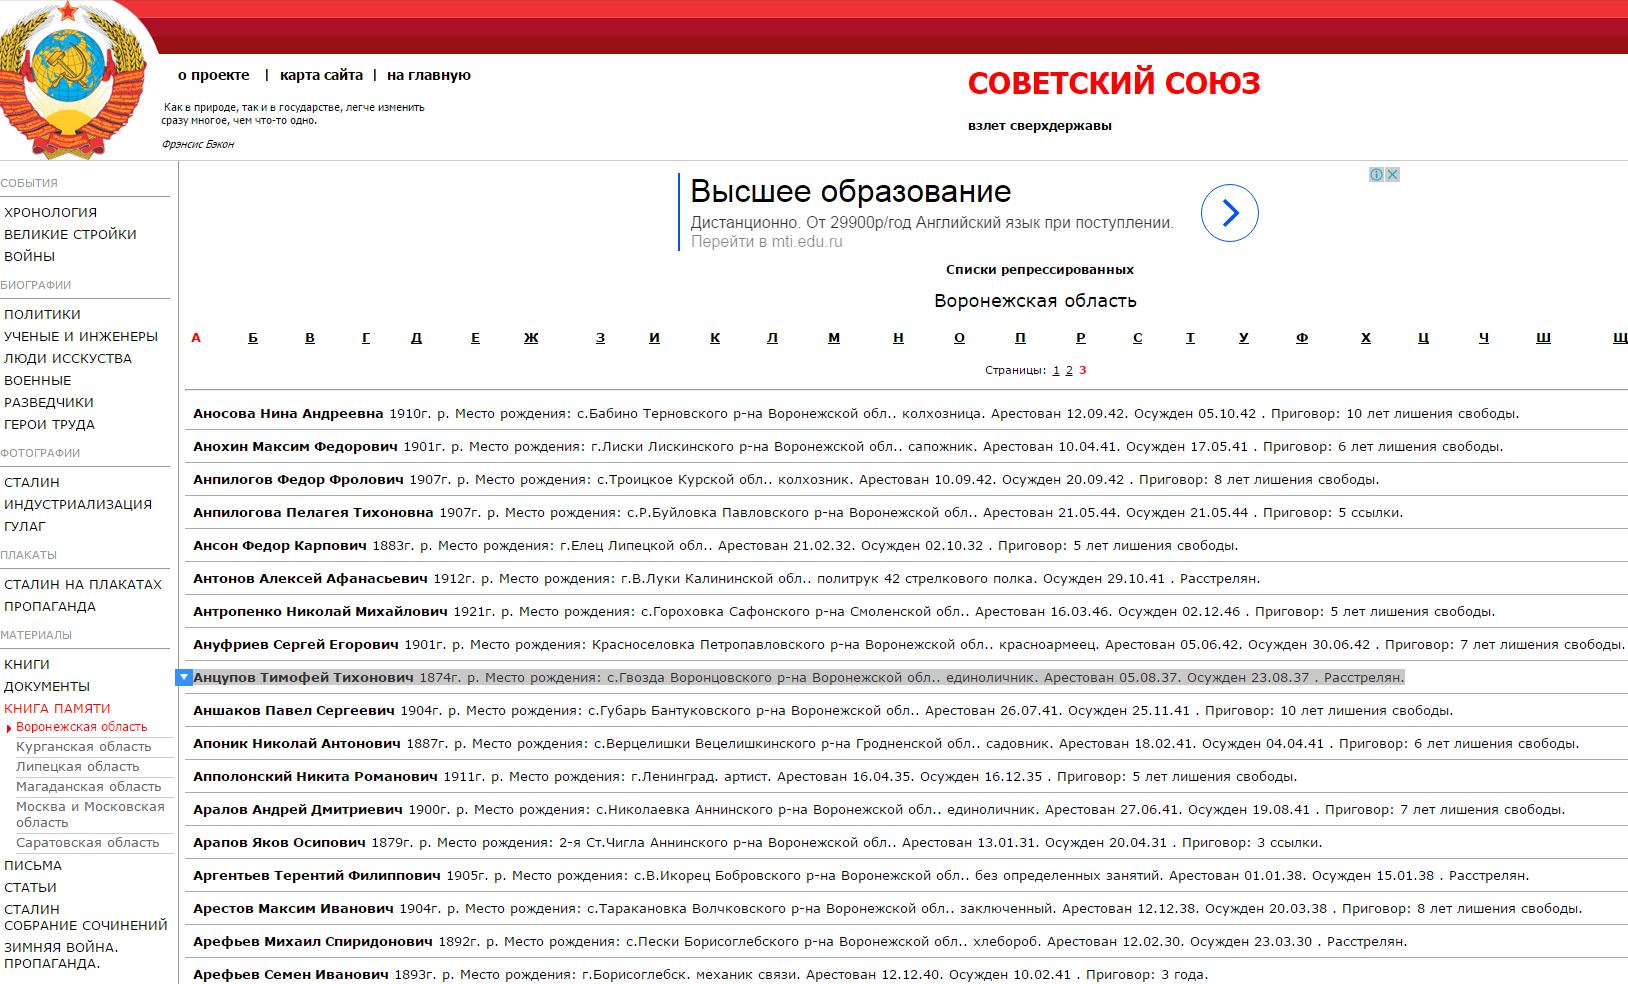Open the ХРОНОЛОГИЯ sidebar section

[50, 212]
